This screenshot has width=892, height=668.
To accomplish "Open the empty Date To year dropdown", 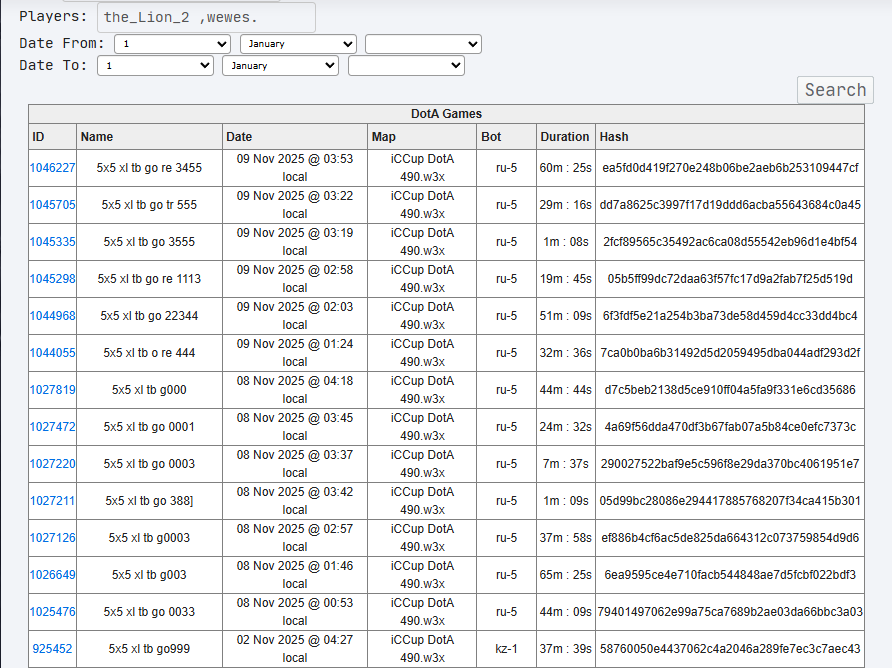I will click(406, 65).
